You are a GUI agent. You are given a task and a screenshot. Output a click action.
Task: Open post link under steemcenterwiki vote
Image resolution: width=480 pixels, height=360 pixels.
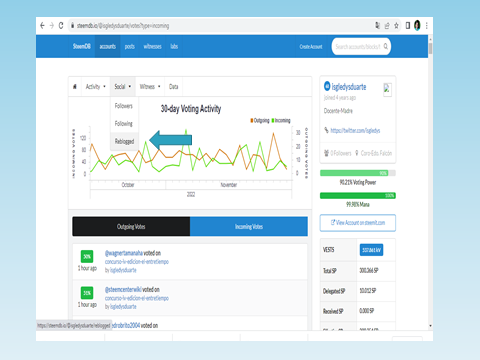pyautogui.click(x=137, y=298)
